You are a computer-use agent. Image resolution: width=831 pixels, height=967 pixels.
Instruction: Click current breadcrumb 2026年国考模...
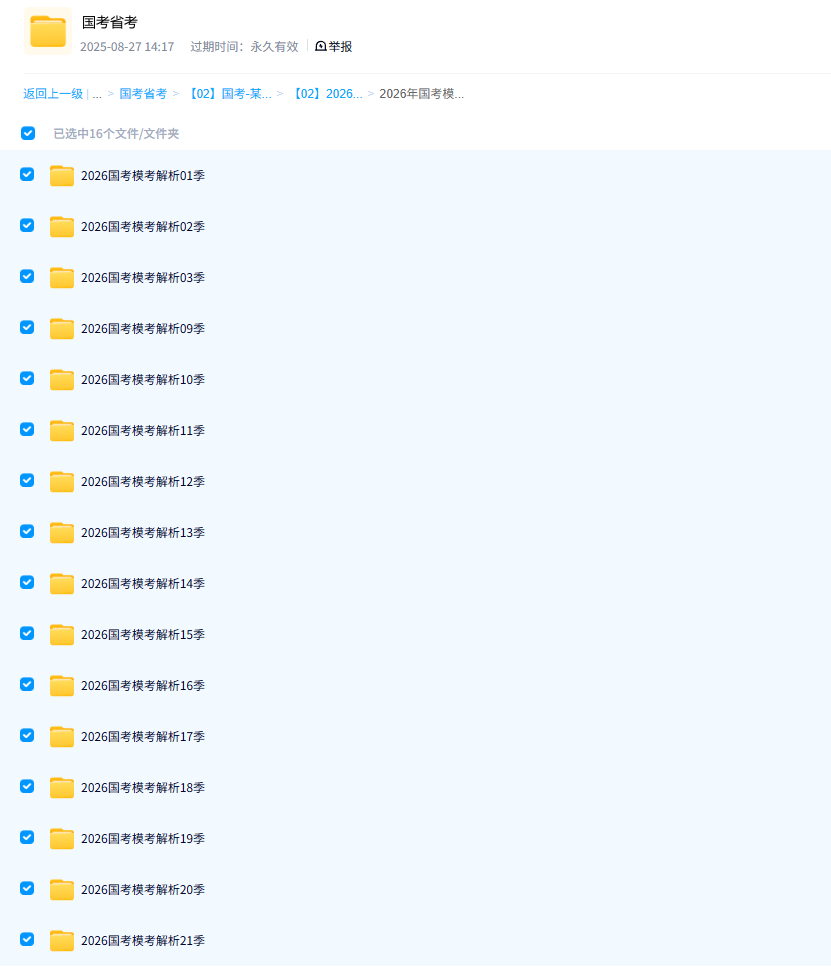[x=421, y=94]
